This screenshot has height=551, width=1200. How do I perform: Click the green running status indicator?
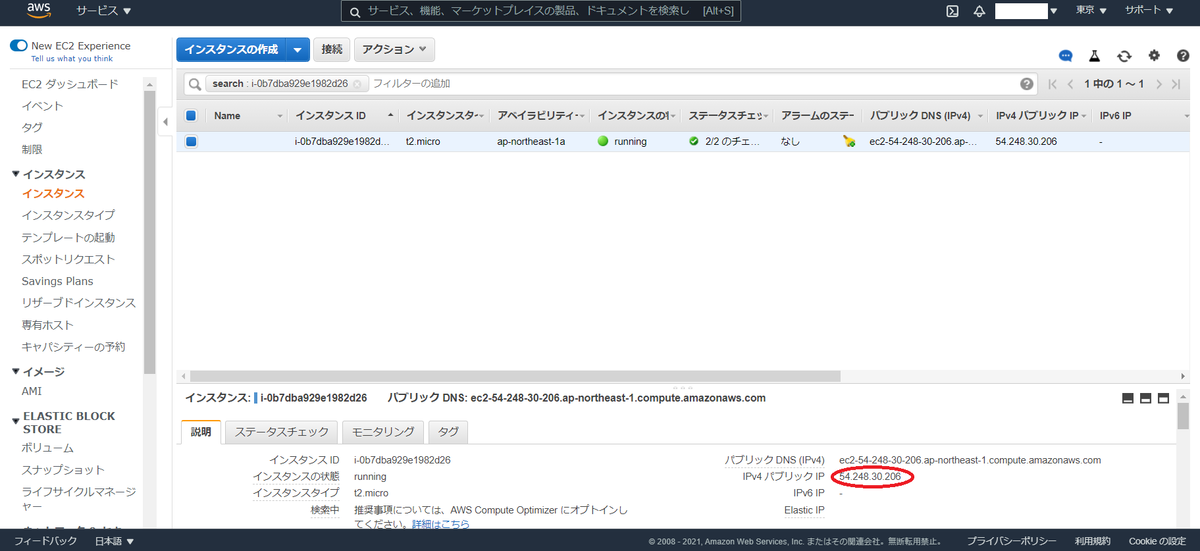click(603, 142)
